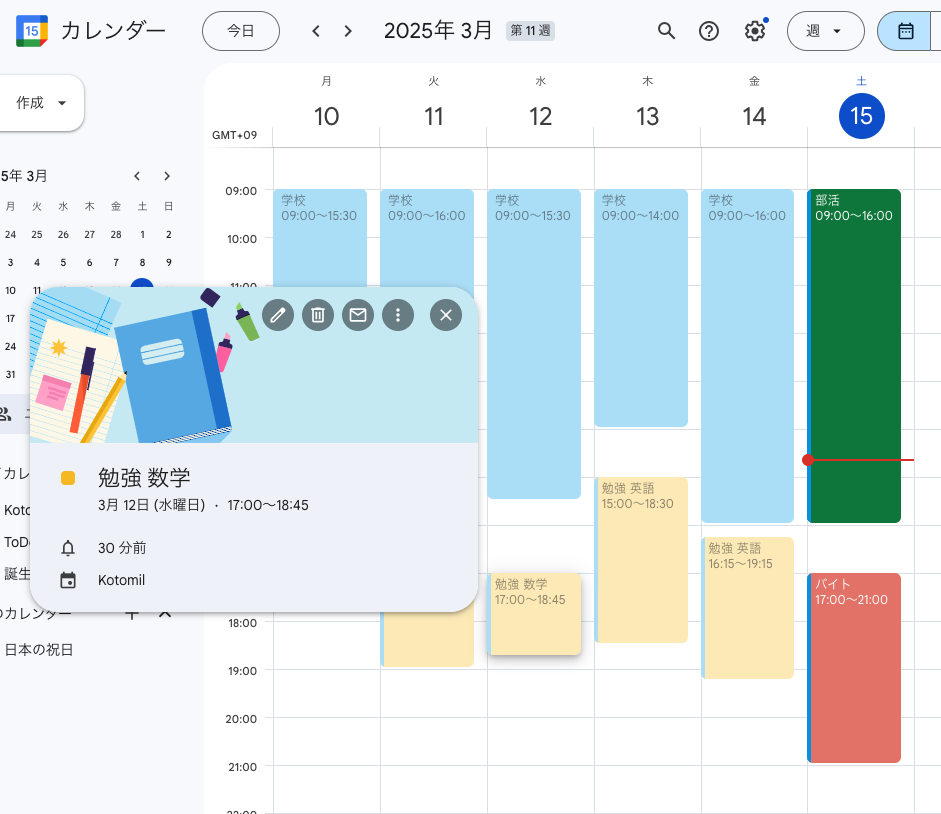
Task: Click the GMT+09 timezone label
Action: (x=235, y=135)
